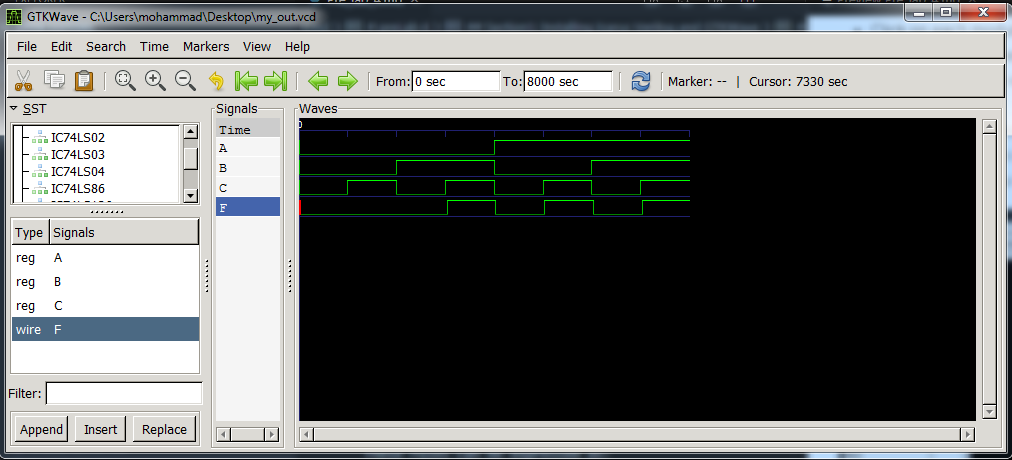Click the Copy traces icon
1012x460 pixels.
click(54, 81)
